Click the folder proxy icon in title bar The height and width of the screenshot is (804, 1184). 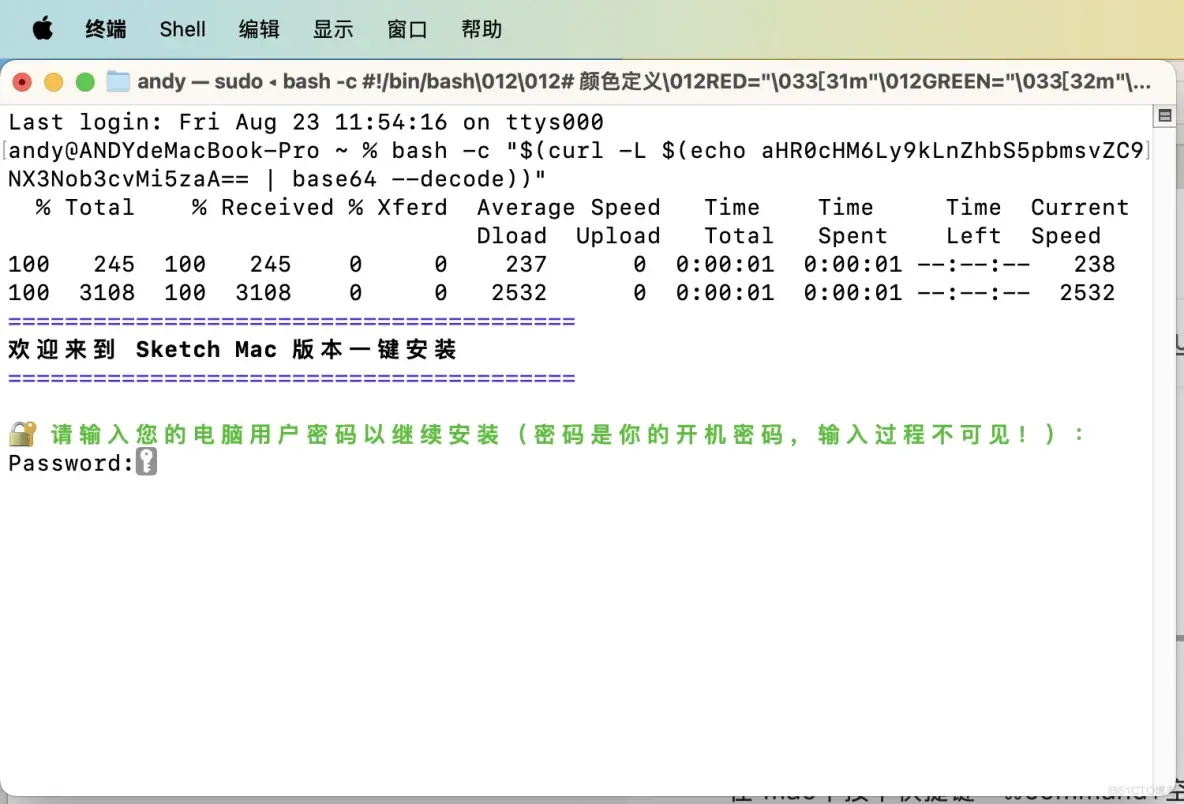118,82
